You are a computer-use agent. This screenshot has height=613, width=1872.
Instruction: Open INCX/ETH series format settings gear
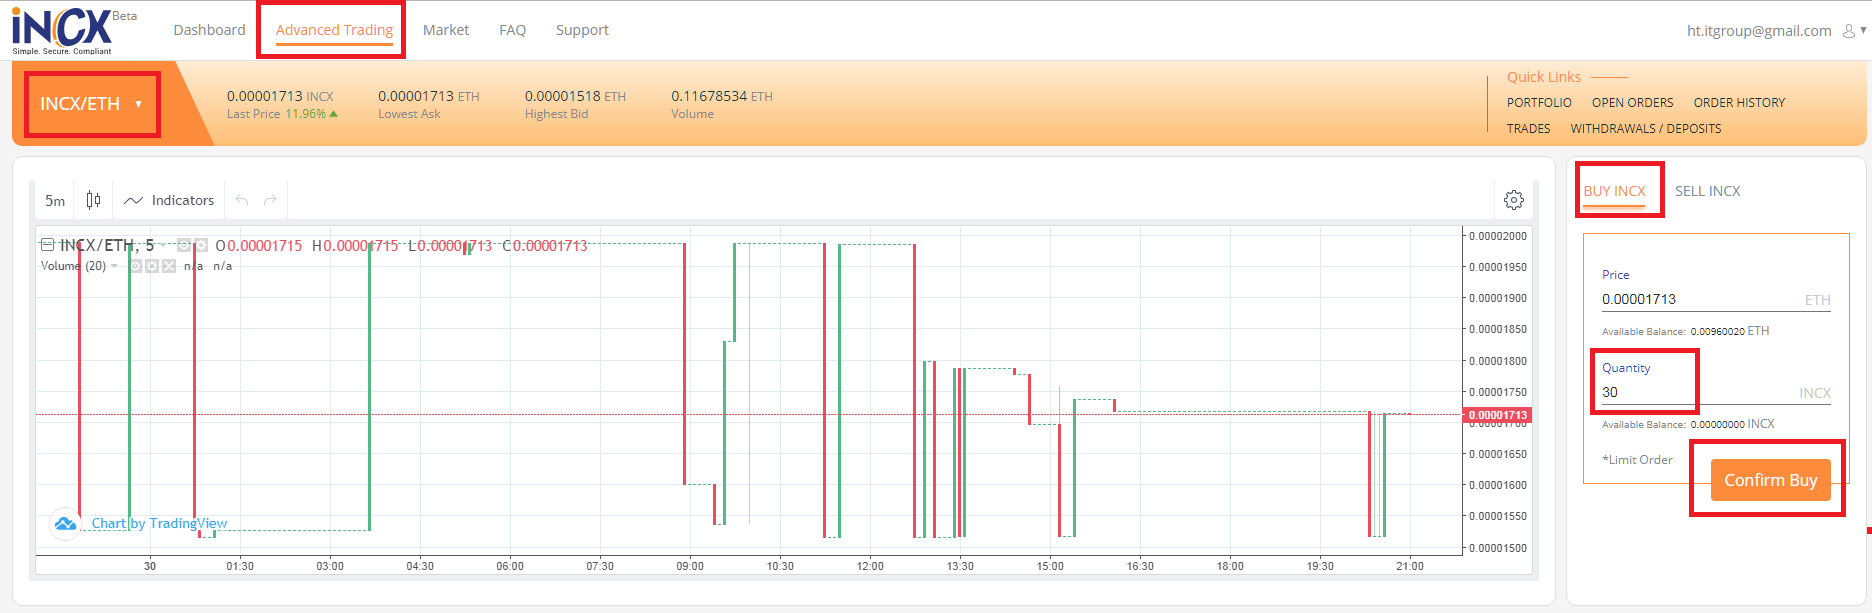pos(201,245)
